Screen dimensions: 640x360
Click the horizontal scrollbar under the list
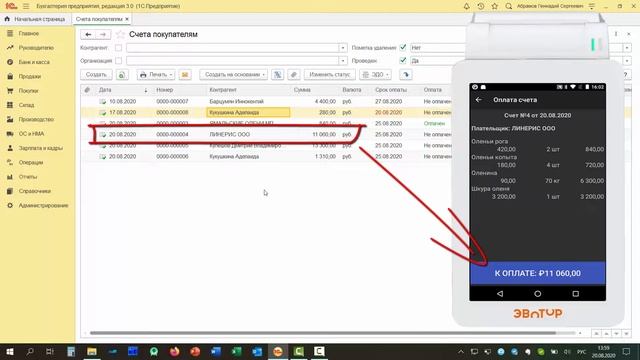click(322, 333)
